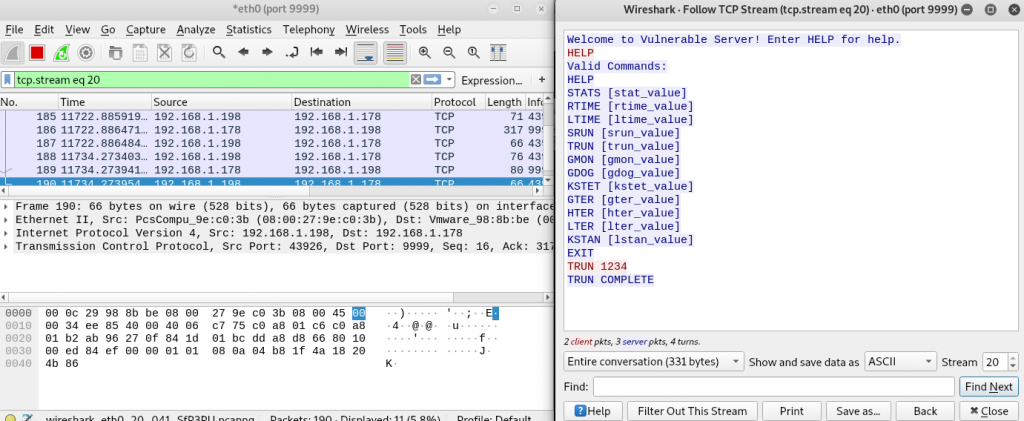This screenshot has height=421, width=1024.
Task: Open the Capture menu
Action: click(x=146, y=29)
